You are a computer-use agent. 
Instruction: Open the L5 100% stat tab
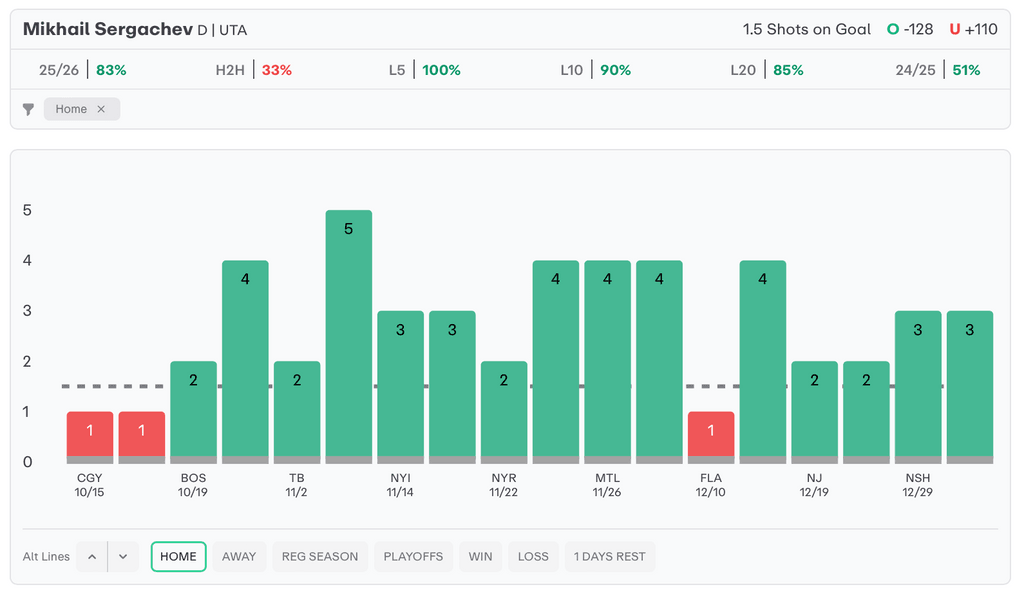425,70
